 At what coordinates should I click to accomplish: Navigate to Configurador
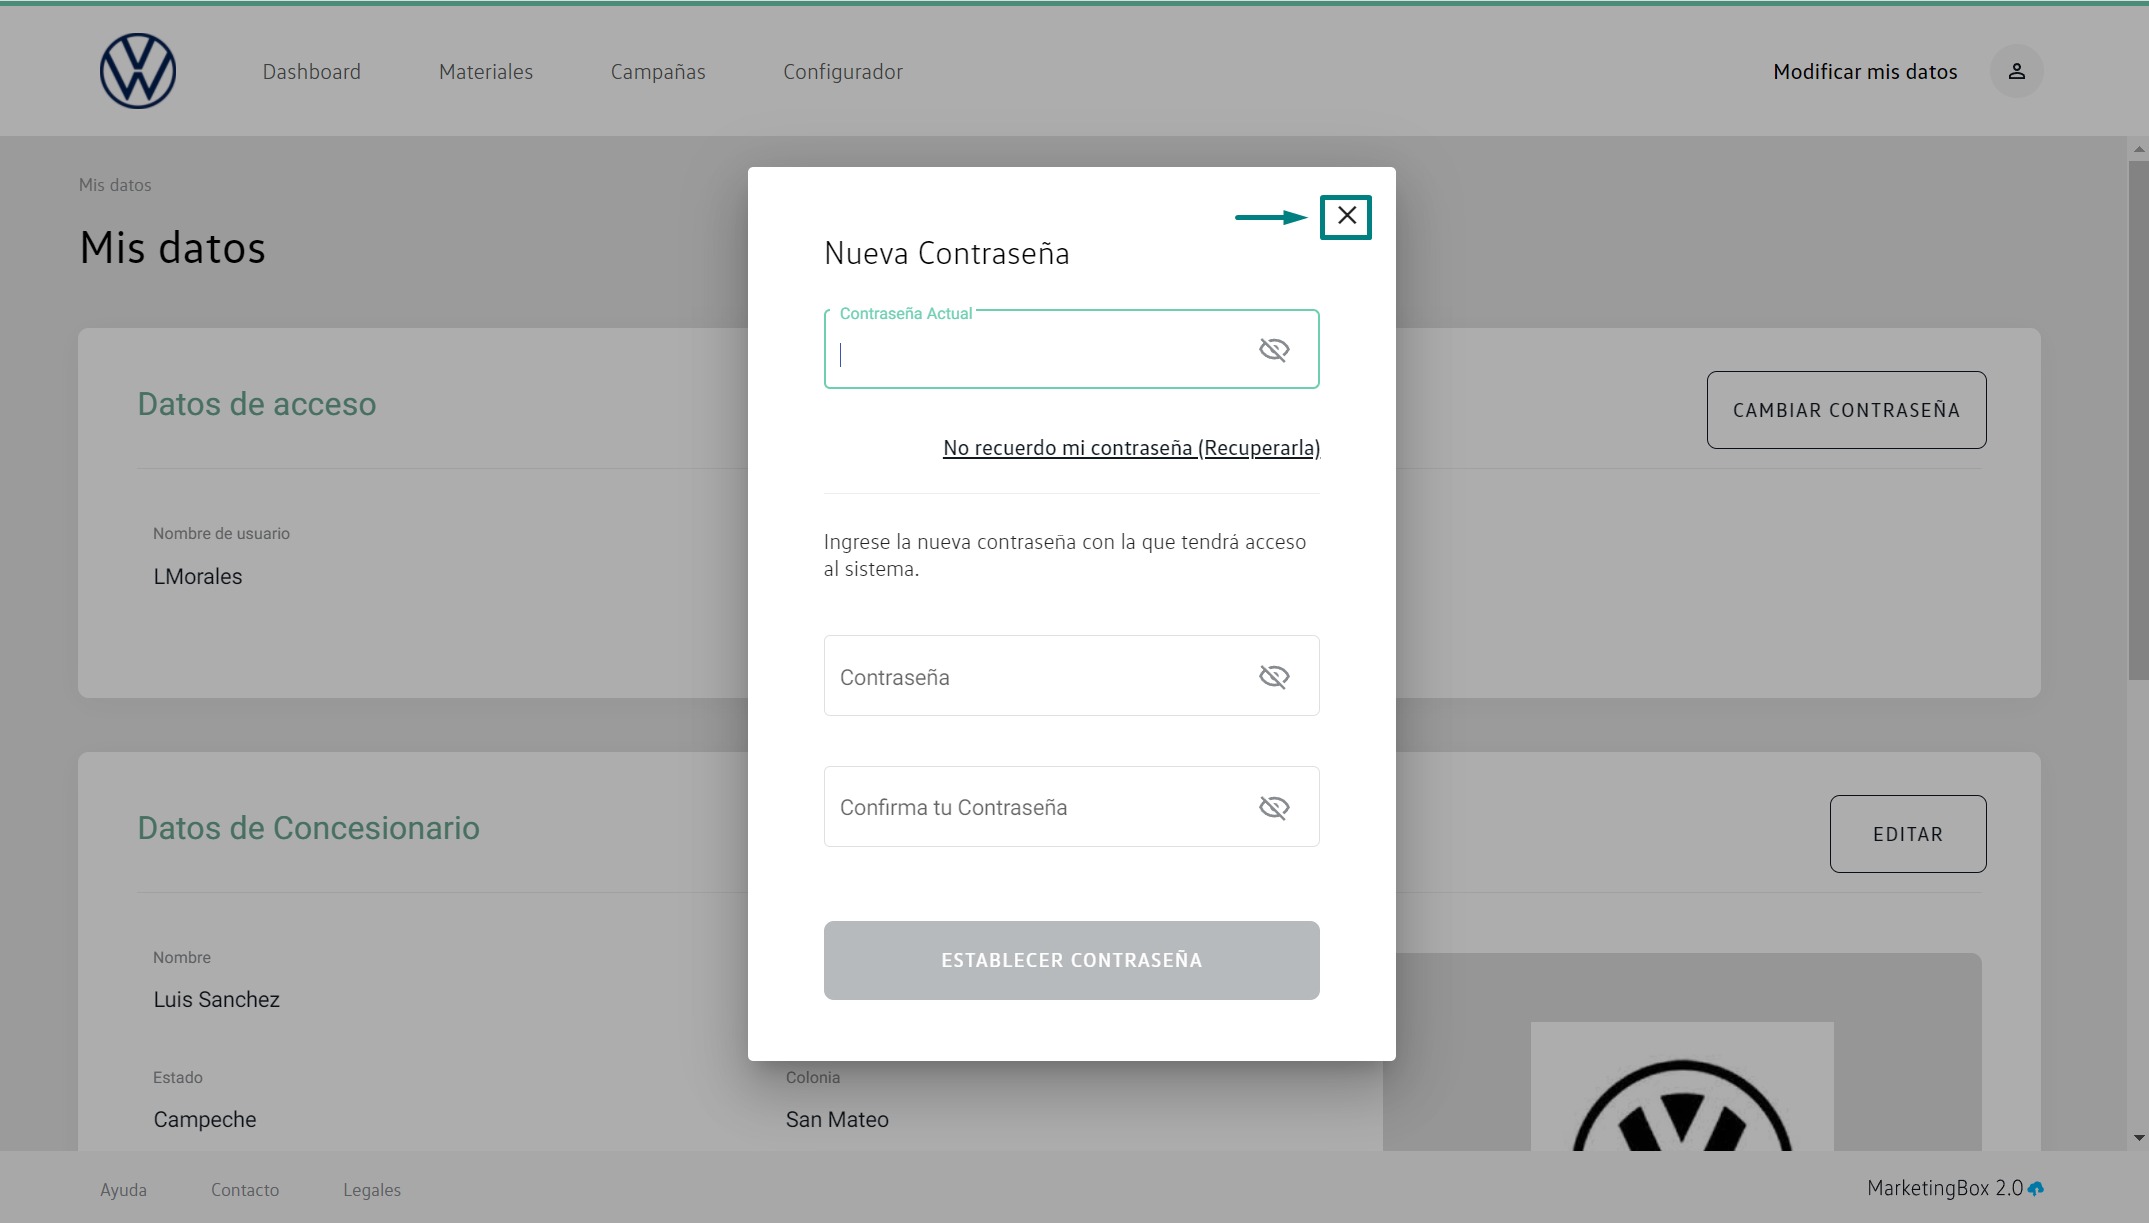tap(842, 72)
